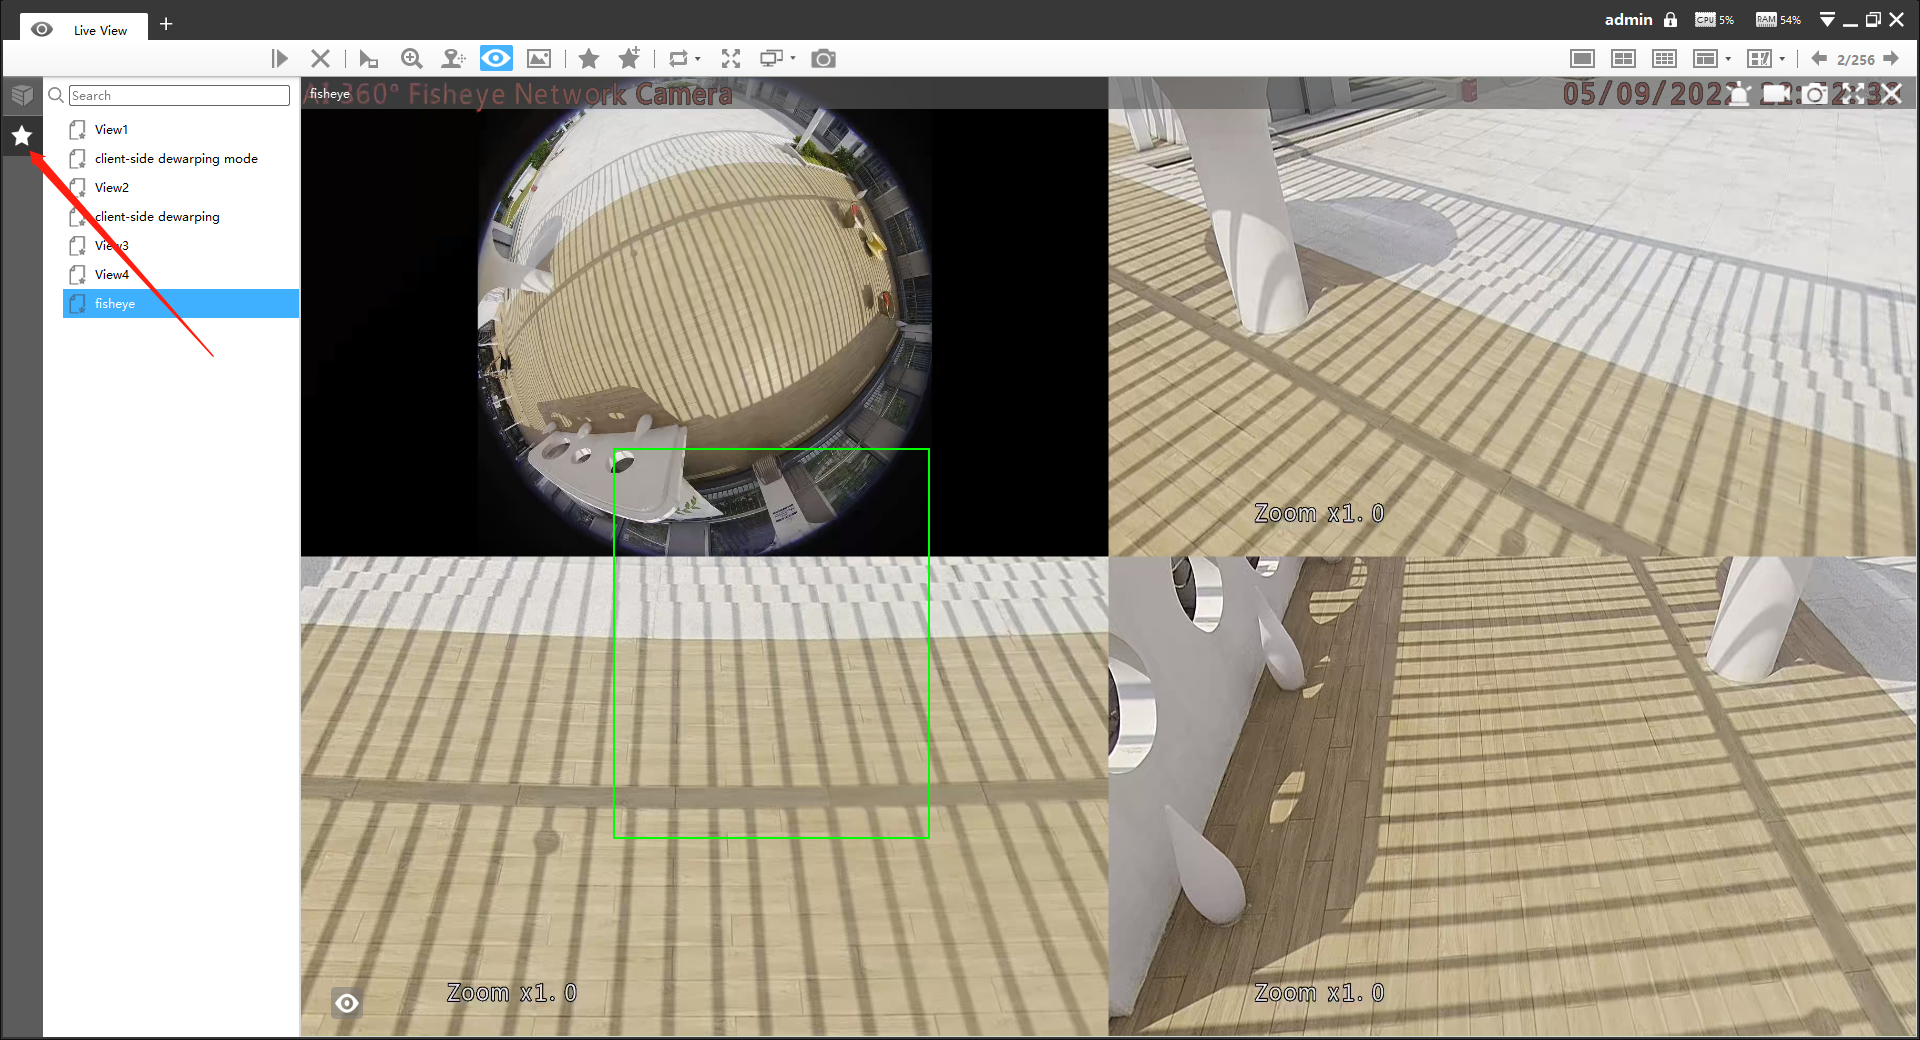Expand the custom layout edit dropdown
Screen dimensions: 1920x1040
pyautogui.click(x=1782, y=59)
